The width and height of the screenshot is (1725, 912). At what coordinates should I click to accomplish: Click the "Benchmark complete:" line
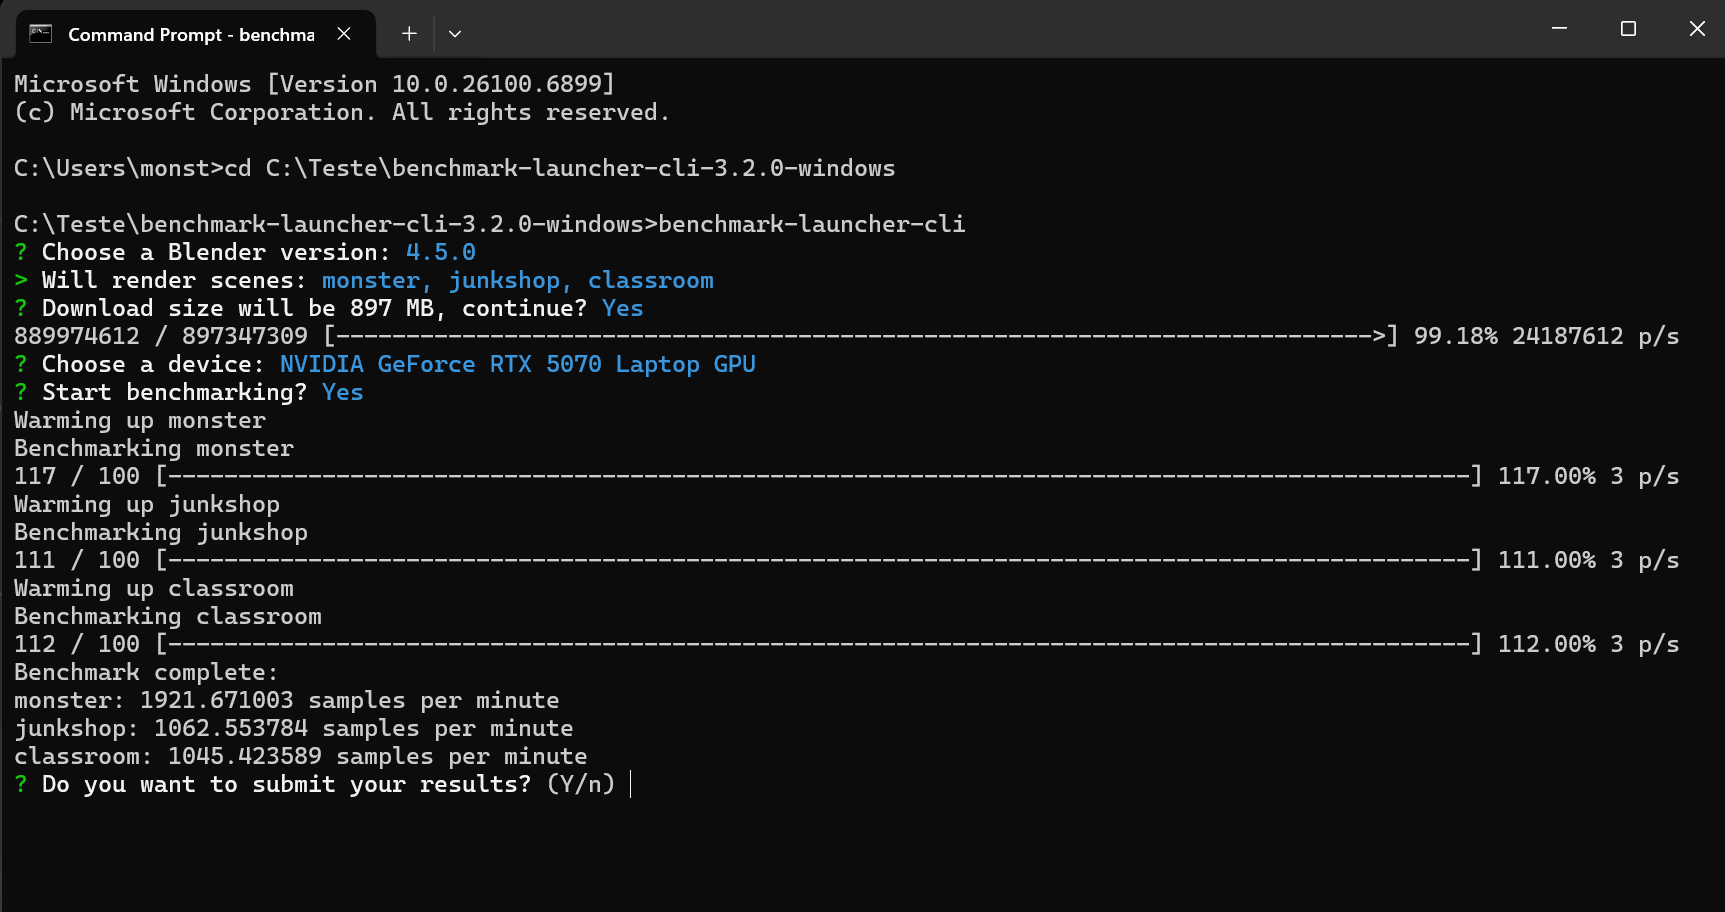click(146, 673)
